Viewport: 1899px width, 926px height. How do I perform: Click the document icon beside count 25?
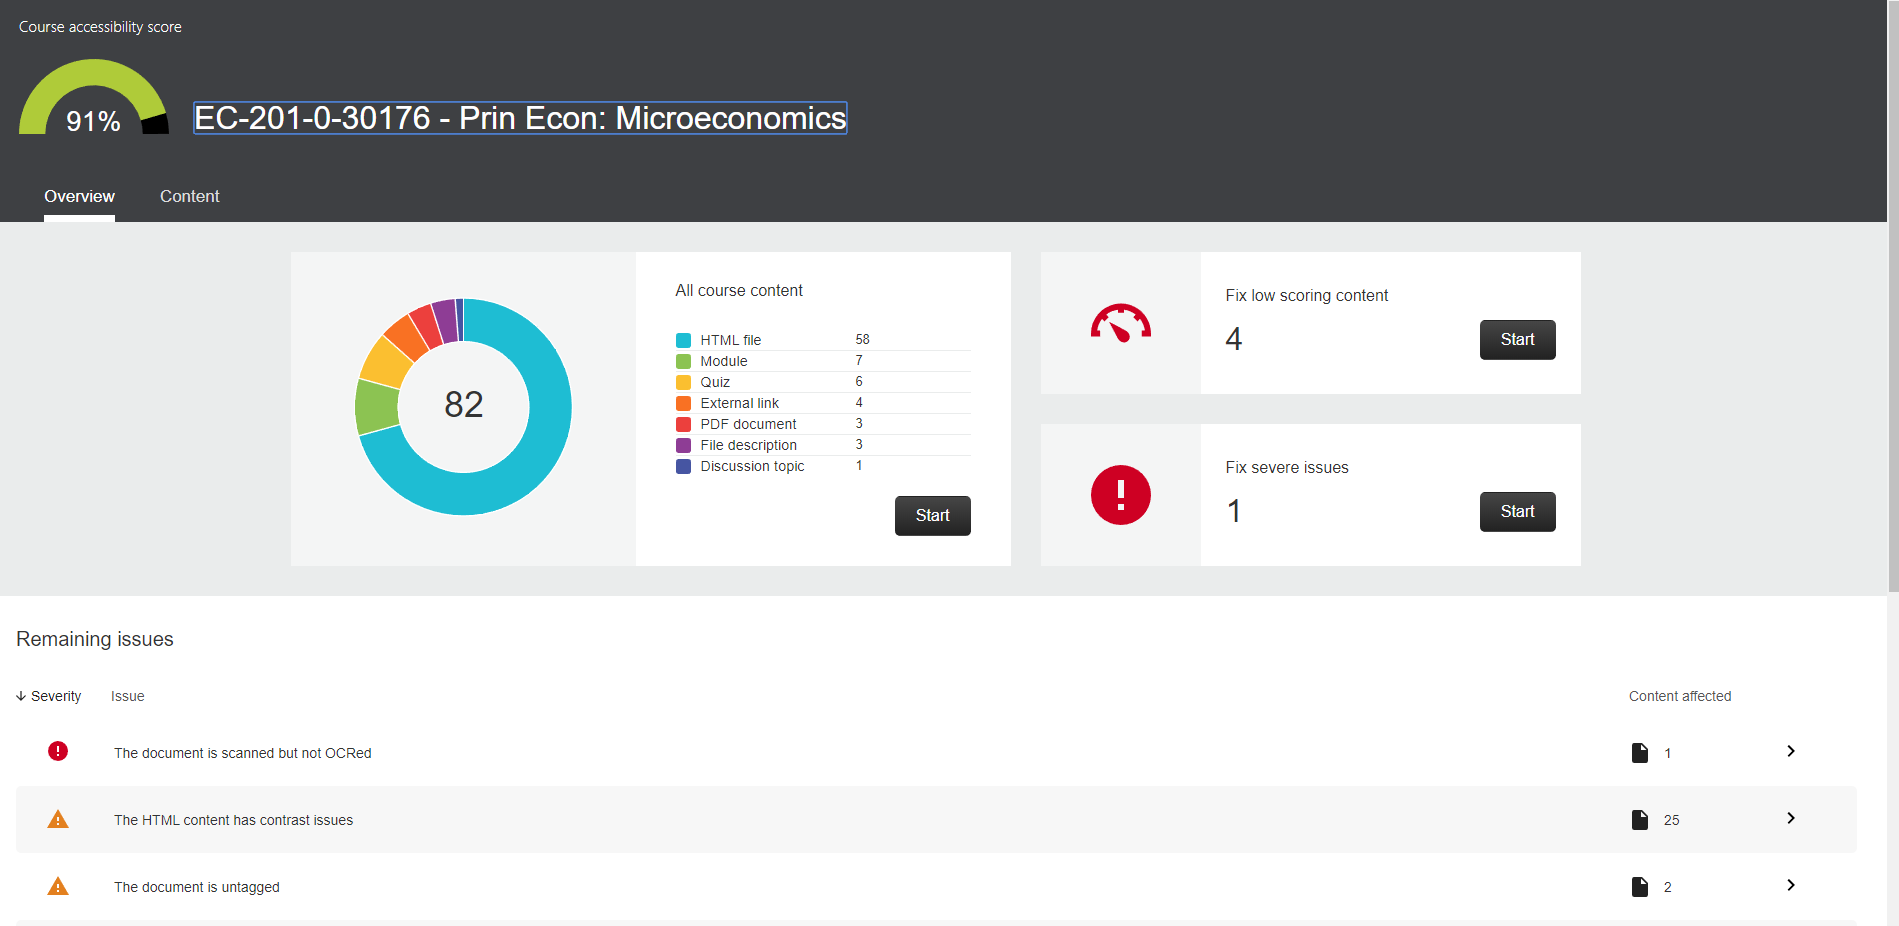1639,820
